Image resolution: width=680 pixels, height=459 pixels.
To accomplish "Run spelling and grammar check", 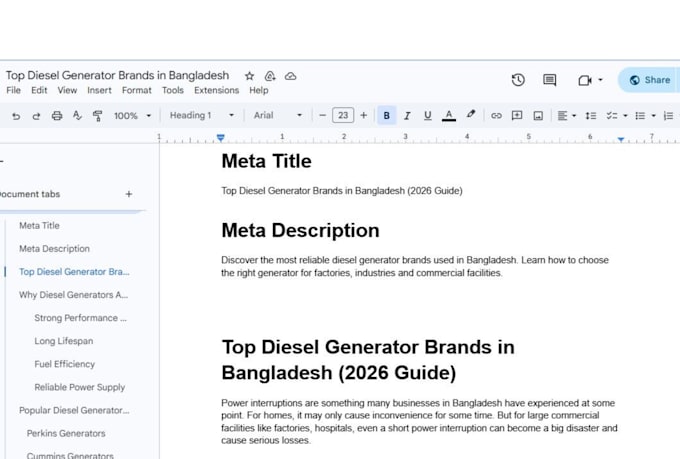I will click(77, 115).
